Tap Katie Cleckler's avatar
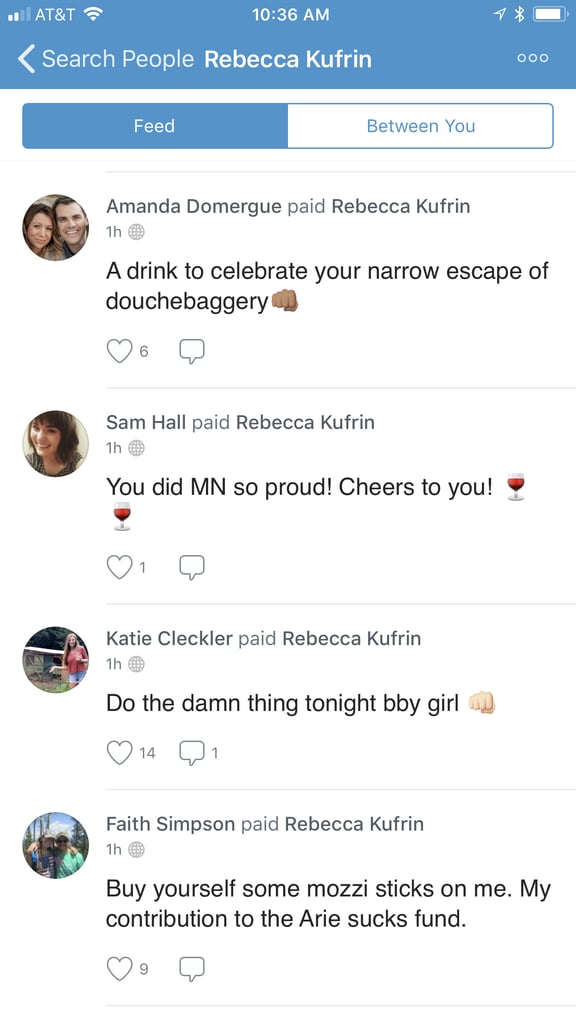Screen dimensions: 576x1024 pyautogui.click(x=56, y=660)
